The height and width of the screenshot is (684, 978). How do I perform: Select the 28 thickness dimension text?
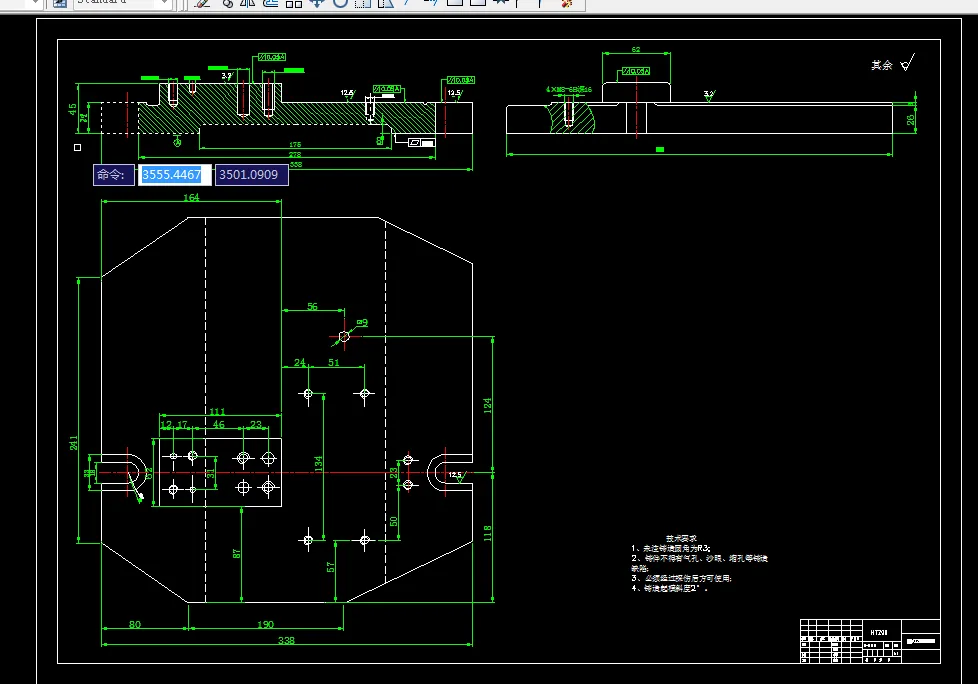point(910,120)
